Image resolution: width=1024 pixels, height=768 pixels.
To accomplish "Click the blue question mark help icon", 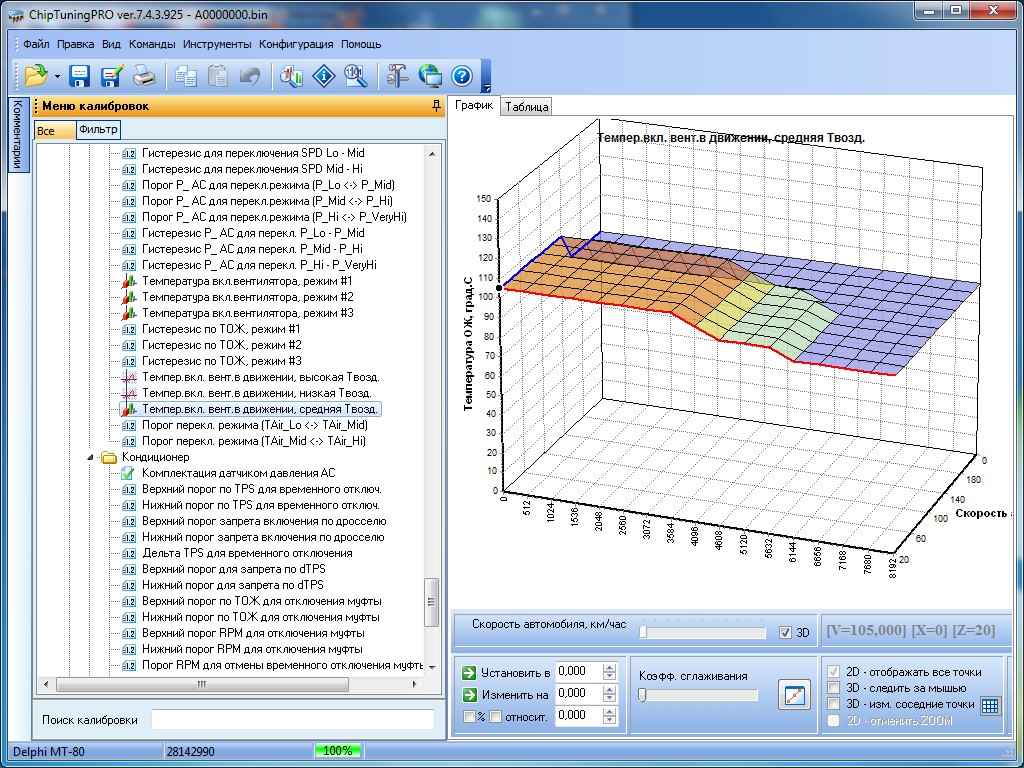I will point(461,76).
